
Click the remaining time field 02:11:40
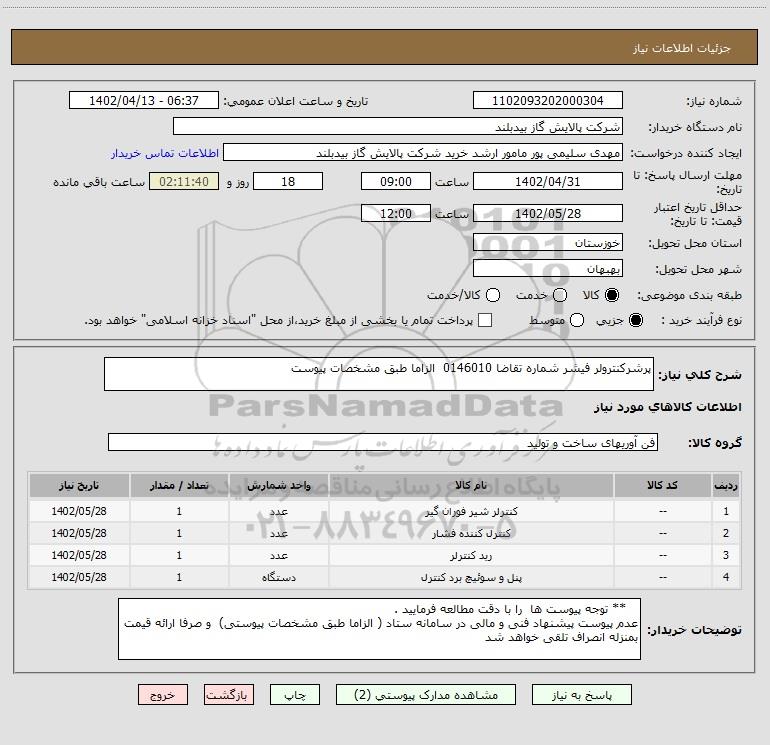pyautogui.click(x=184, y=181)
